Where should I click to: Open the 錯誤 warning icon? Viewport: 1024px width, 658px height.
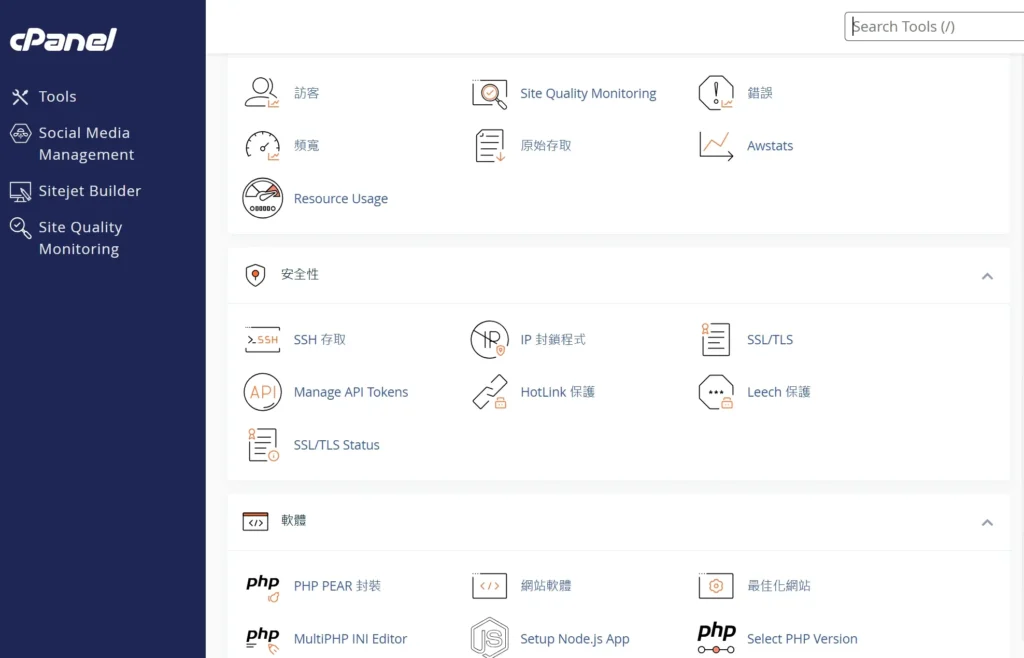716,93
